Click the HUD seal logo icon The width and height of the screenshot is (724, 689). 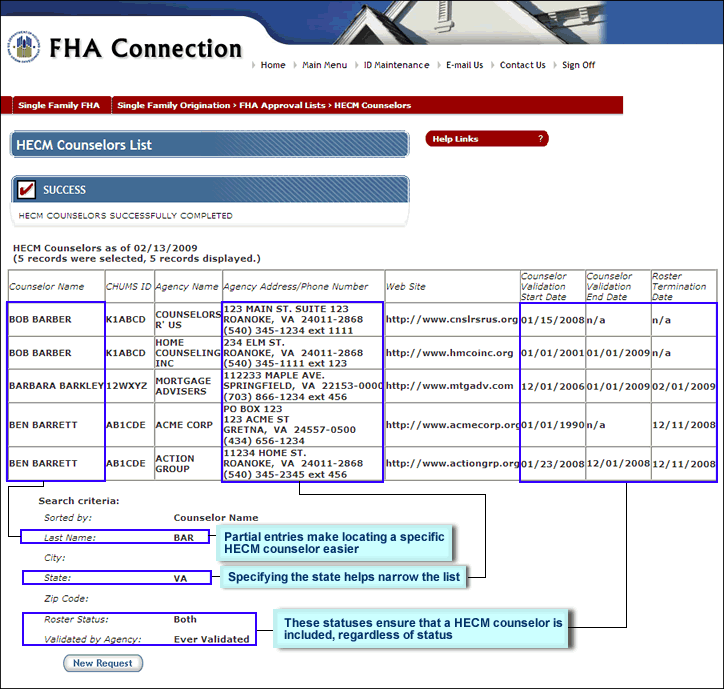tap(24, 47)
